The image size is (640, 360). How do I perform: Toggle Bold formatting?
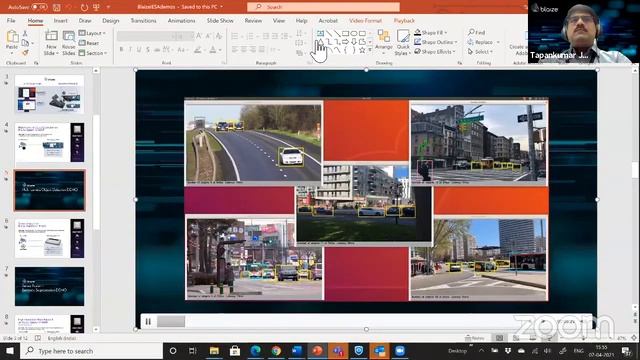pos(121,50)
